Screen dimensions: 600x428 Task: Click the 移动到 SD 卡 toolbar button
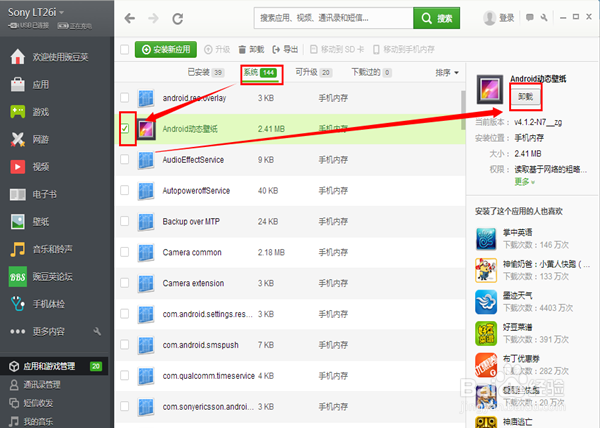coord(337,49)
